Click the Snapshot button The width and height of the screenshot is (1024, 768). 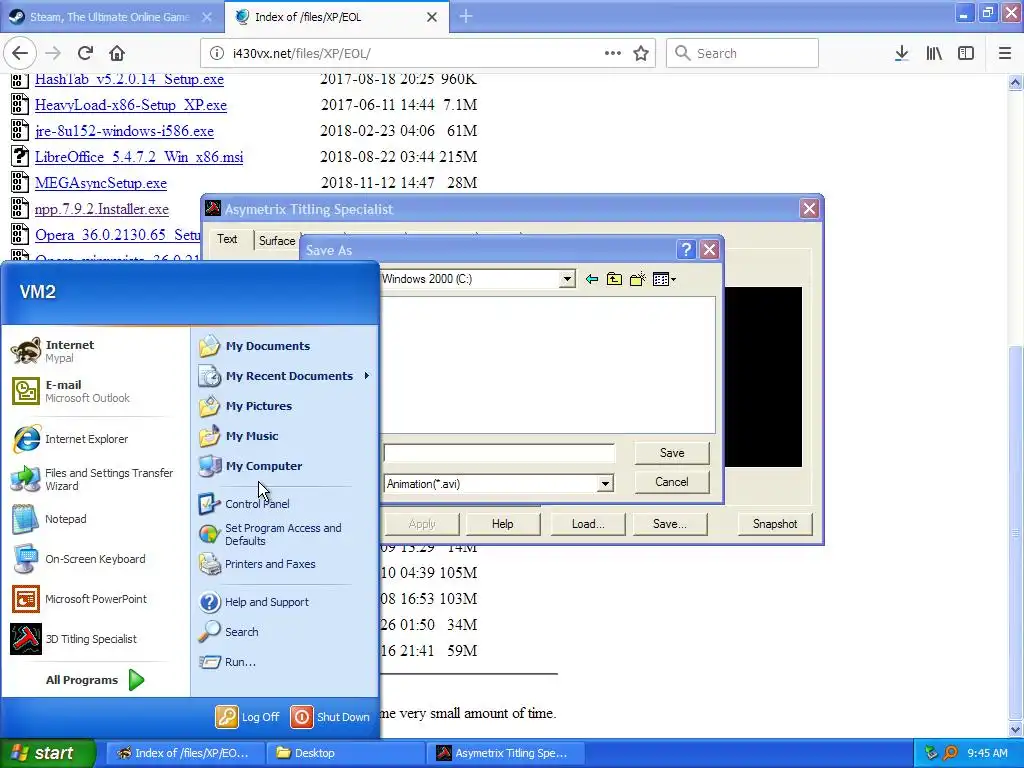point(775,524)
